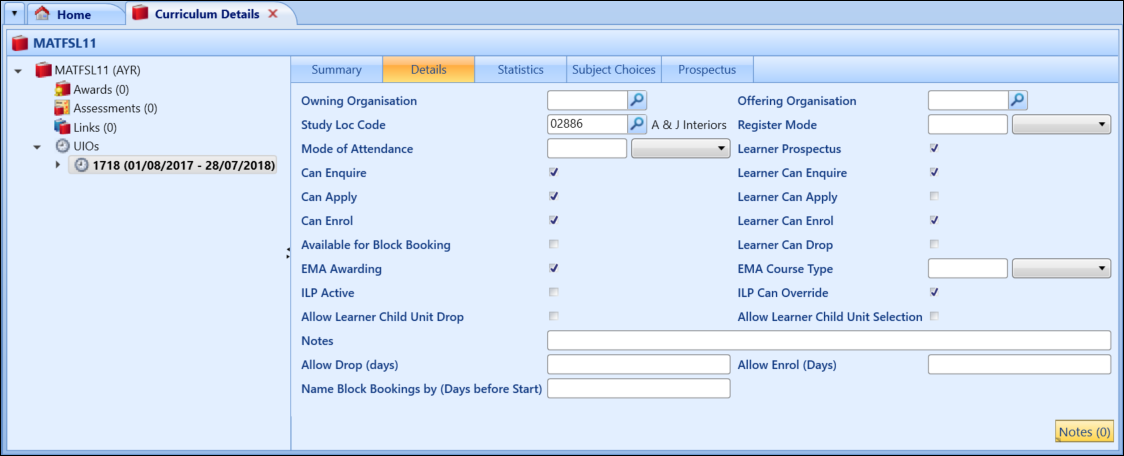
Task: Tick Available for Block Booking checkbox
Action: [553, 244]
